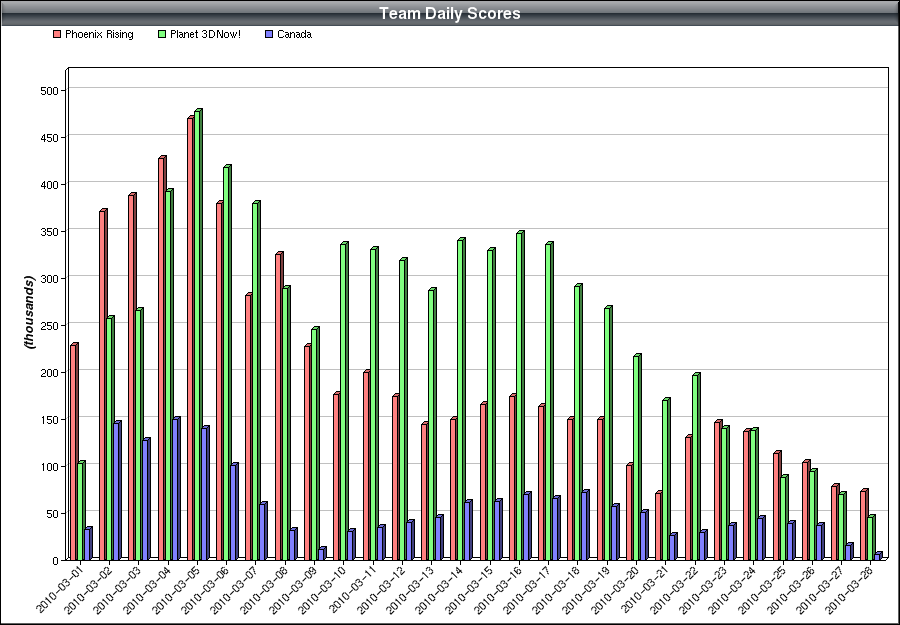Click the green Planet 3DNow! bar for 2010-03-26

pos(813,515)
